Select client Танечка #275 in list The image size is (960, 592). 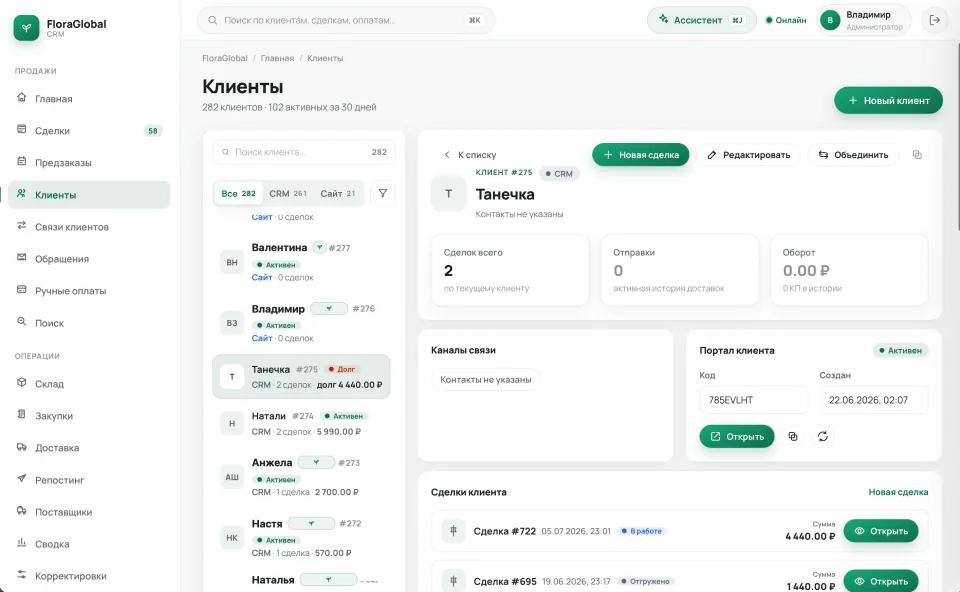point(301,377)
